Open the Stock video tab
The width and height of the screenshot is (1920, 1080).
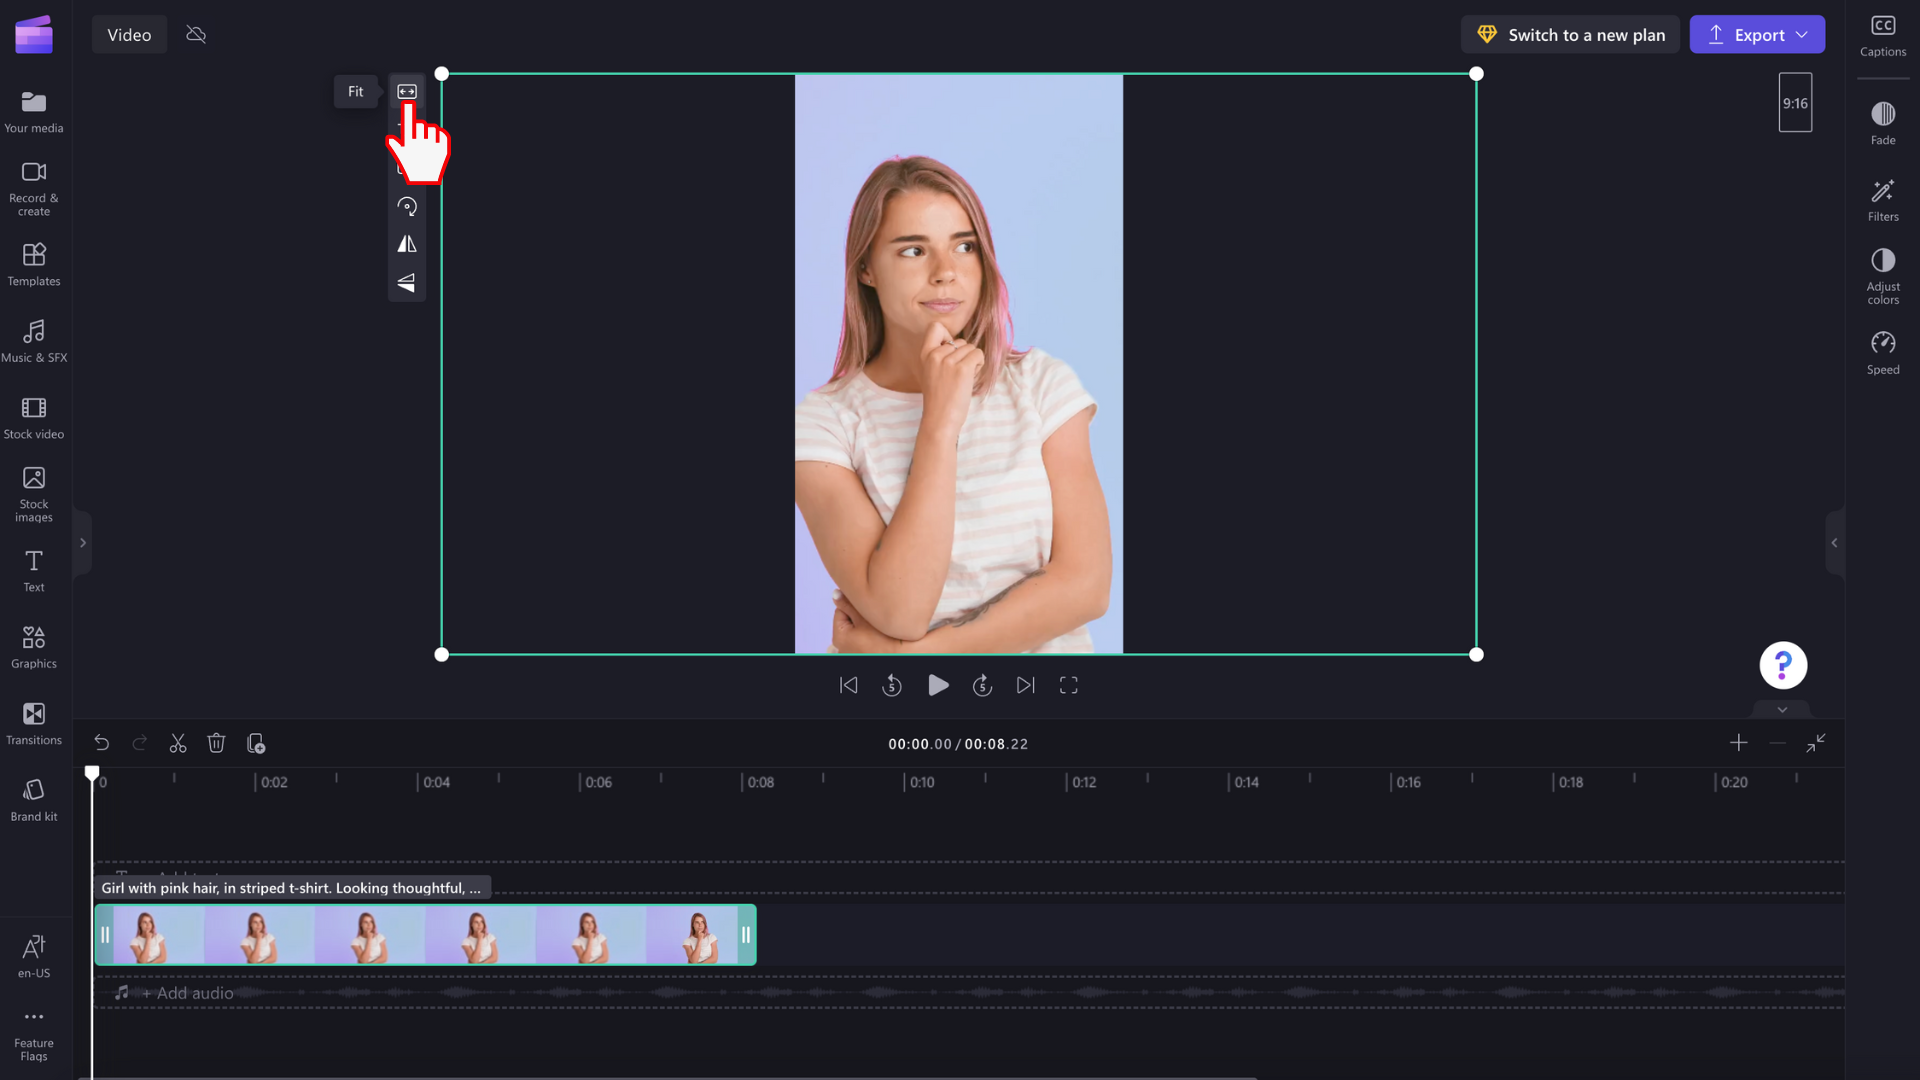point(34,417)
